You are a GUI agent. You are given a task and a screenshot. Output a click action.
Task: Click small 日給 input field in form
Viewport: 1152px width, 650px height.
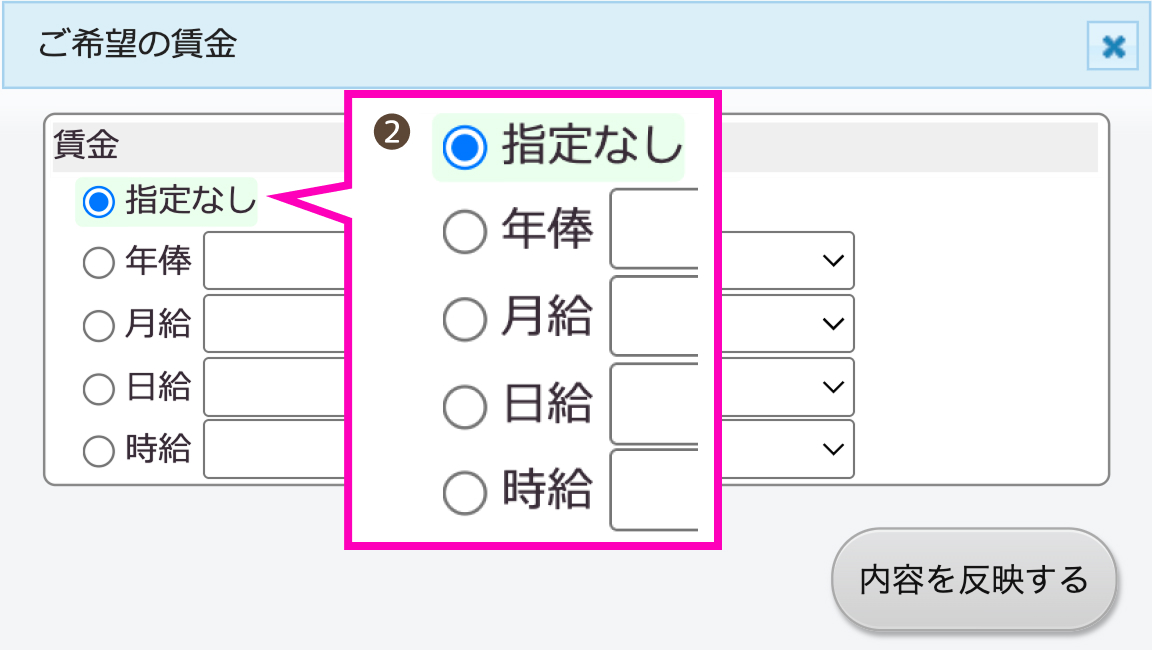coord(274,387)
